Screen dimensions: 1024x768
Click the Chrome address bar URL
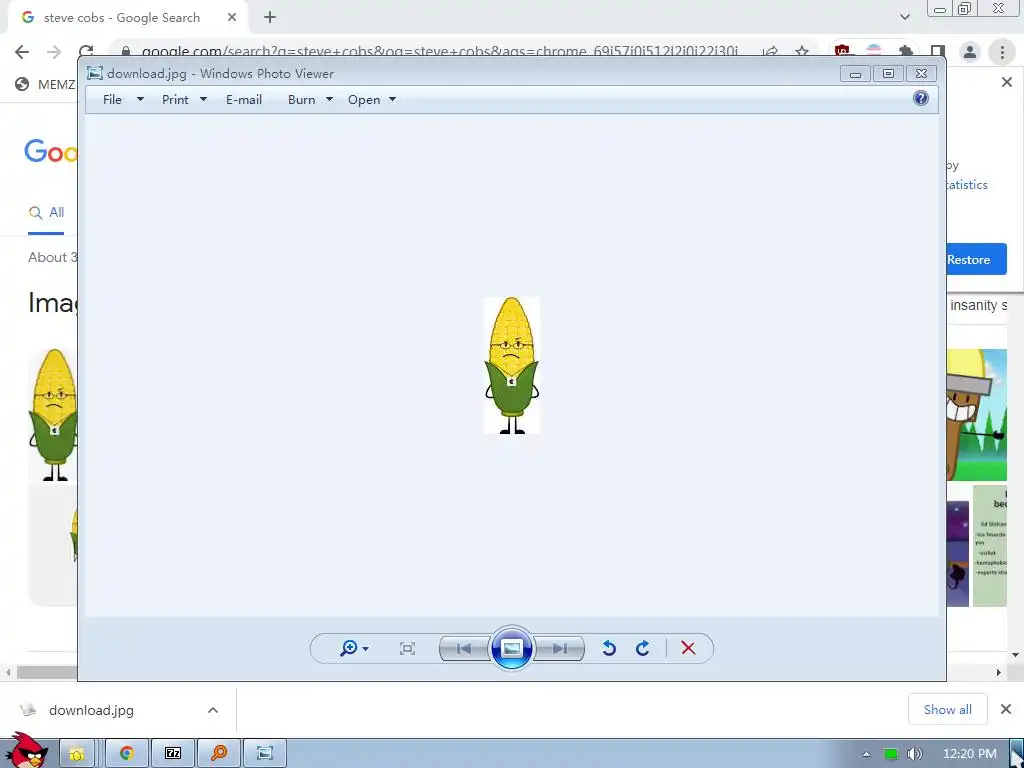(x=440, y=52)
